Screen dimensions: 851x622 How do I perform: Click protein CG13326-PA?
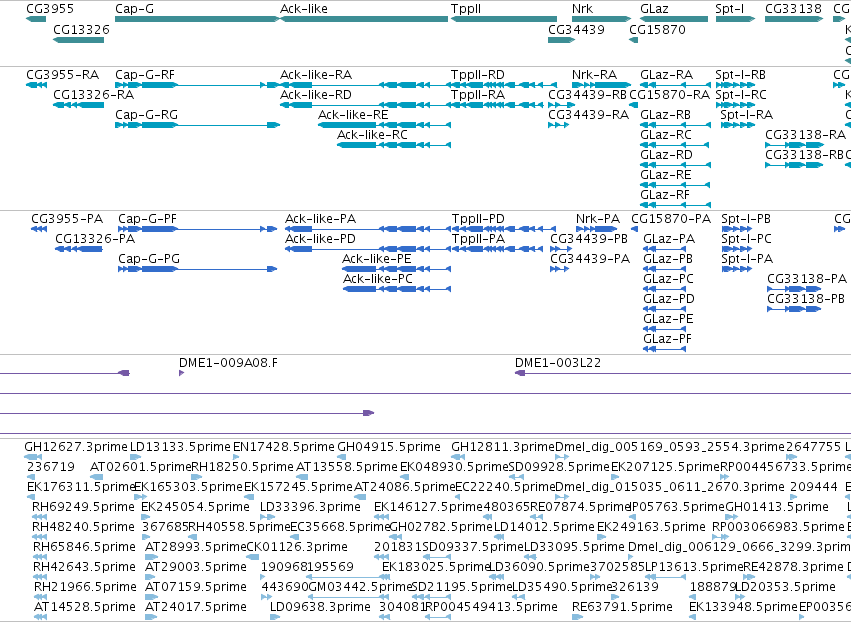coord(95,239)
